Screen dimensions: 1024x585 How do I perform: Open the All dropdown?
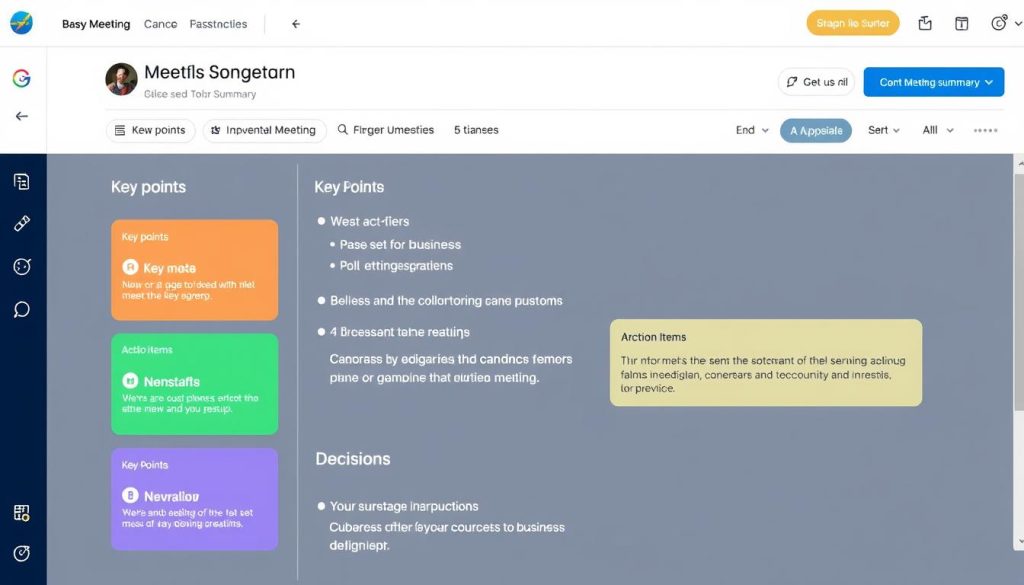pos(936,129)
